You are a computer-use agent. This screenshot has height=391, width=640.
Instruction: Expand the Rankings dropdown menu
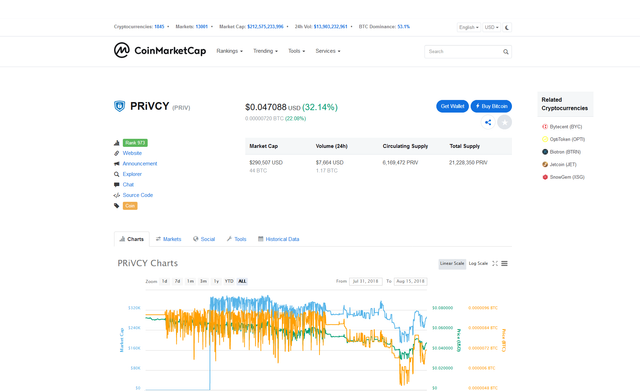pos(229,51)
